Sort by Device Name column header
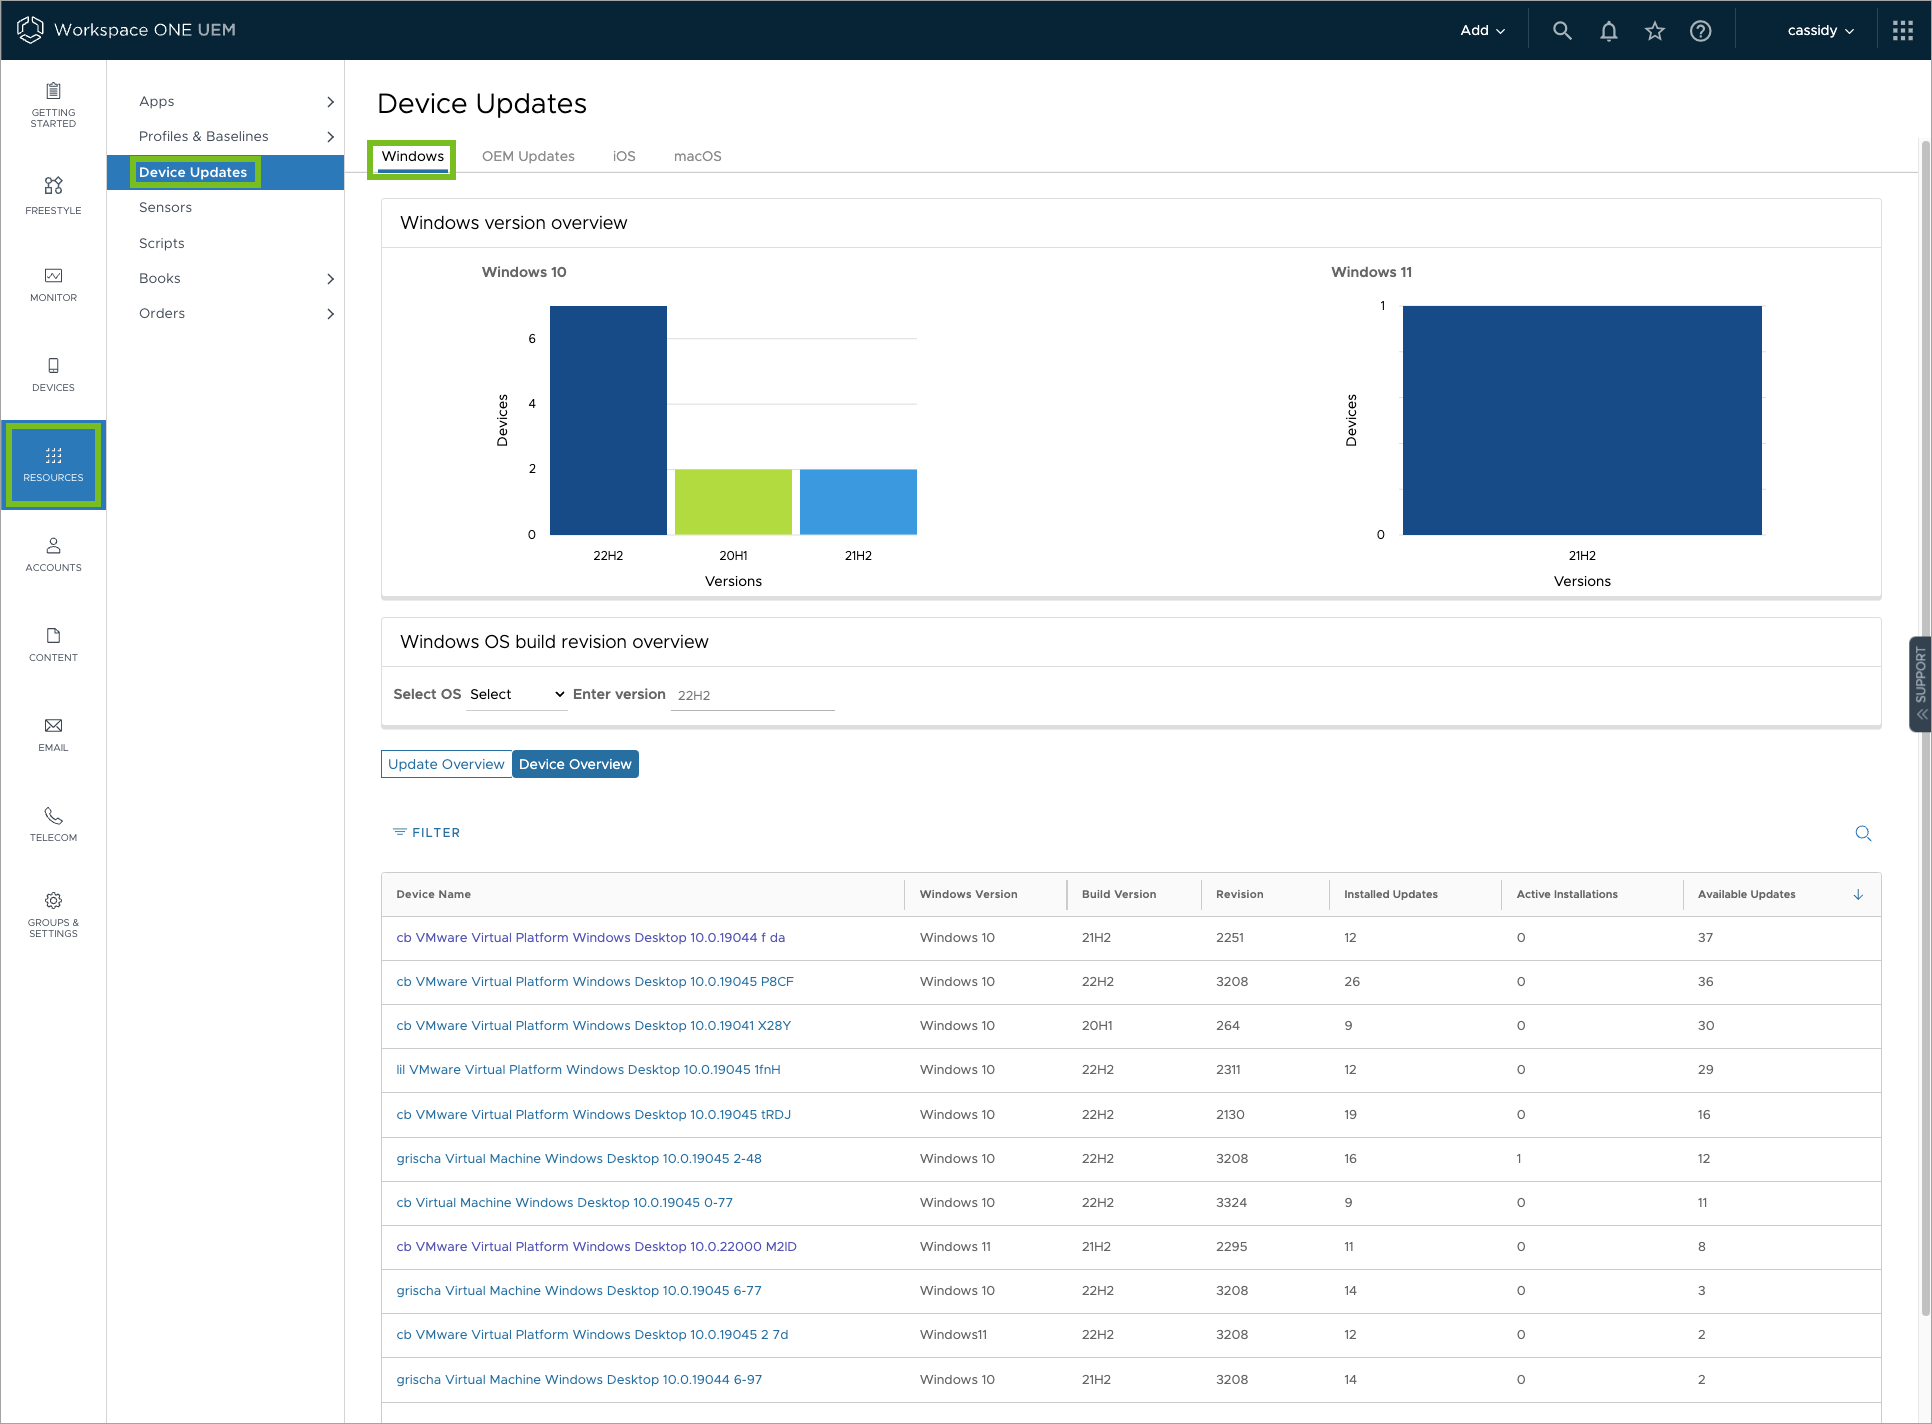The height and width of the screenshot is (1424, 1932). (x=433, y=894)
